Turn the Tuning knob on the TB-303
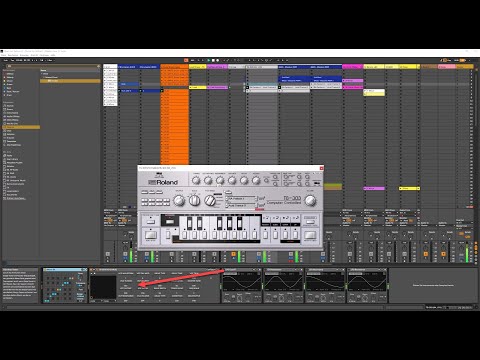The width and height of the screenshot is (480, 360). coord(196,180)
